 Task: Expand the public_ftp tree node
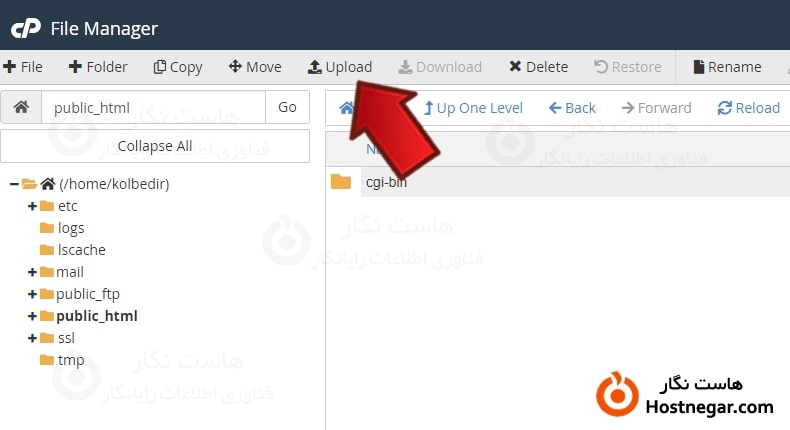point(32,294)
